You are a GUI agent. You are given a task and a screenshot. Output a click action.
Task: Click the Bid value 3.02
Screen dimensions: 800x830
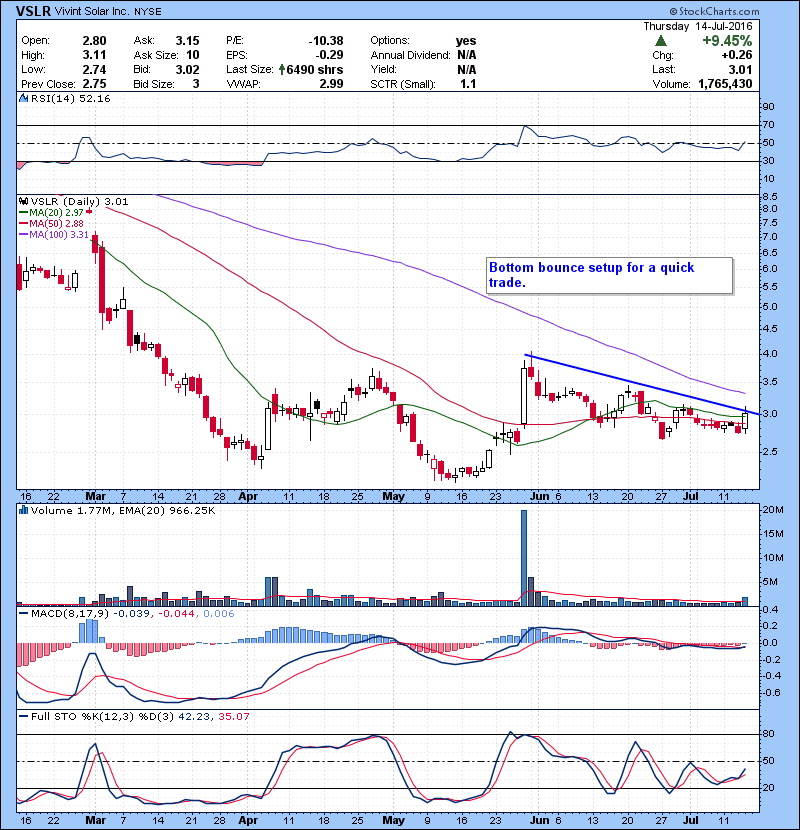(x=187, y=69)
